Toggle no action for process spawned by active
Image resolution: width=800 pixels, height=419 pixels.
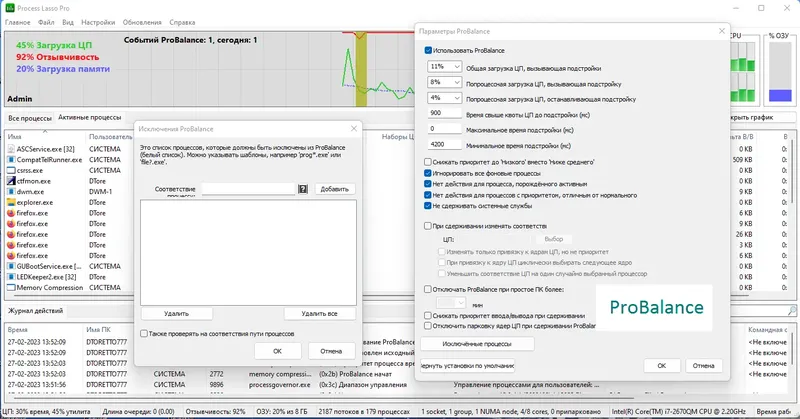[428, 184]
